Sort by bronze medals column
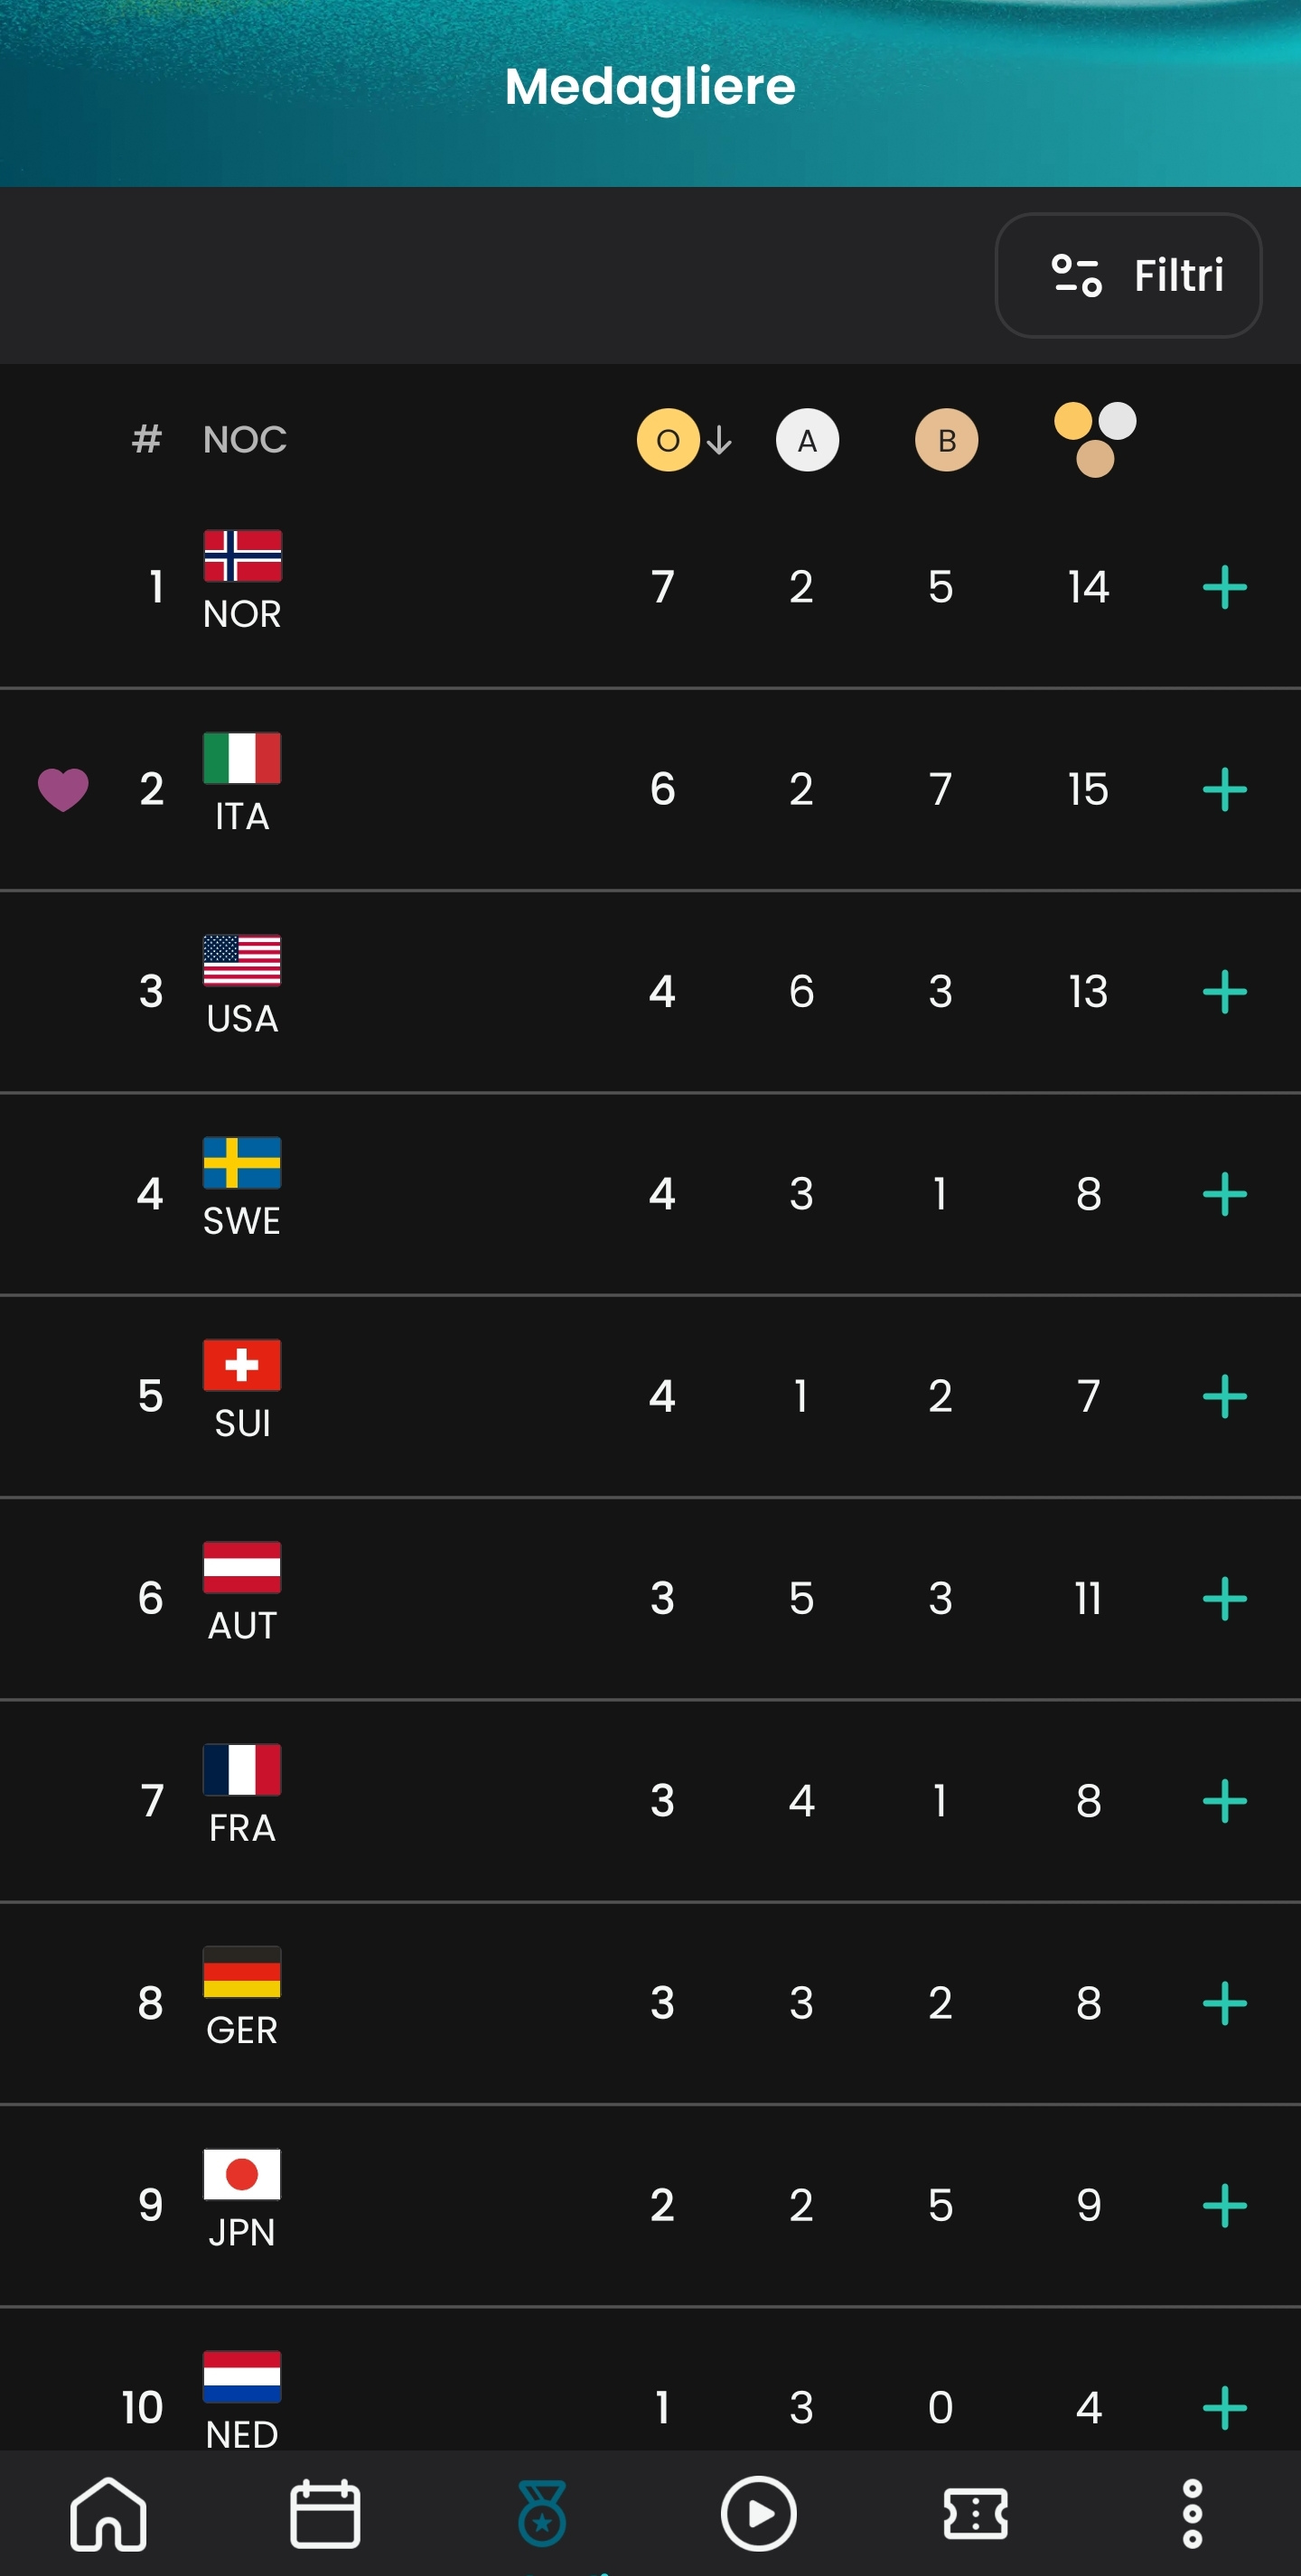The width and height of the screenshot is (1301, 2576). click(x=946, y=440)
